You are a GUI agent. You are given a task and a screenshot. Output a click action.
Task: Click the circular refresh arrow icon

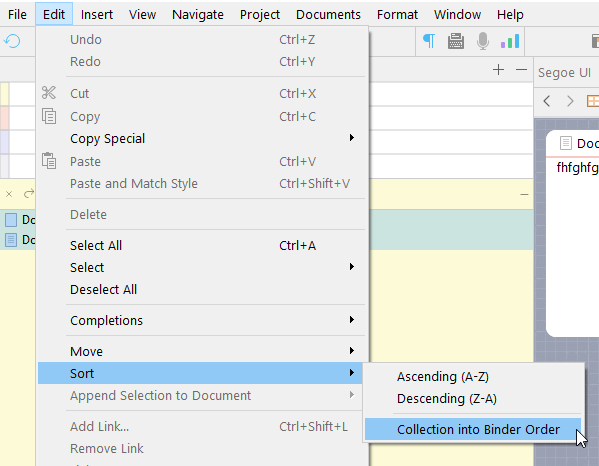pos(12,41)
